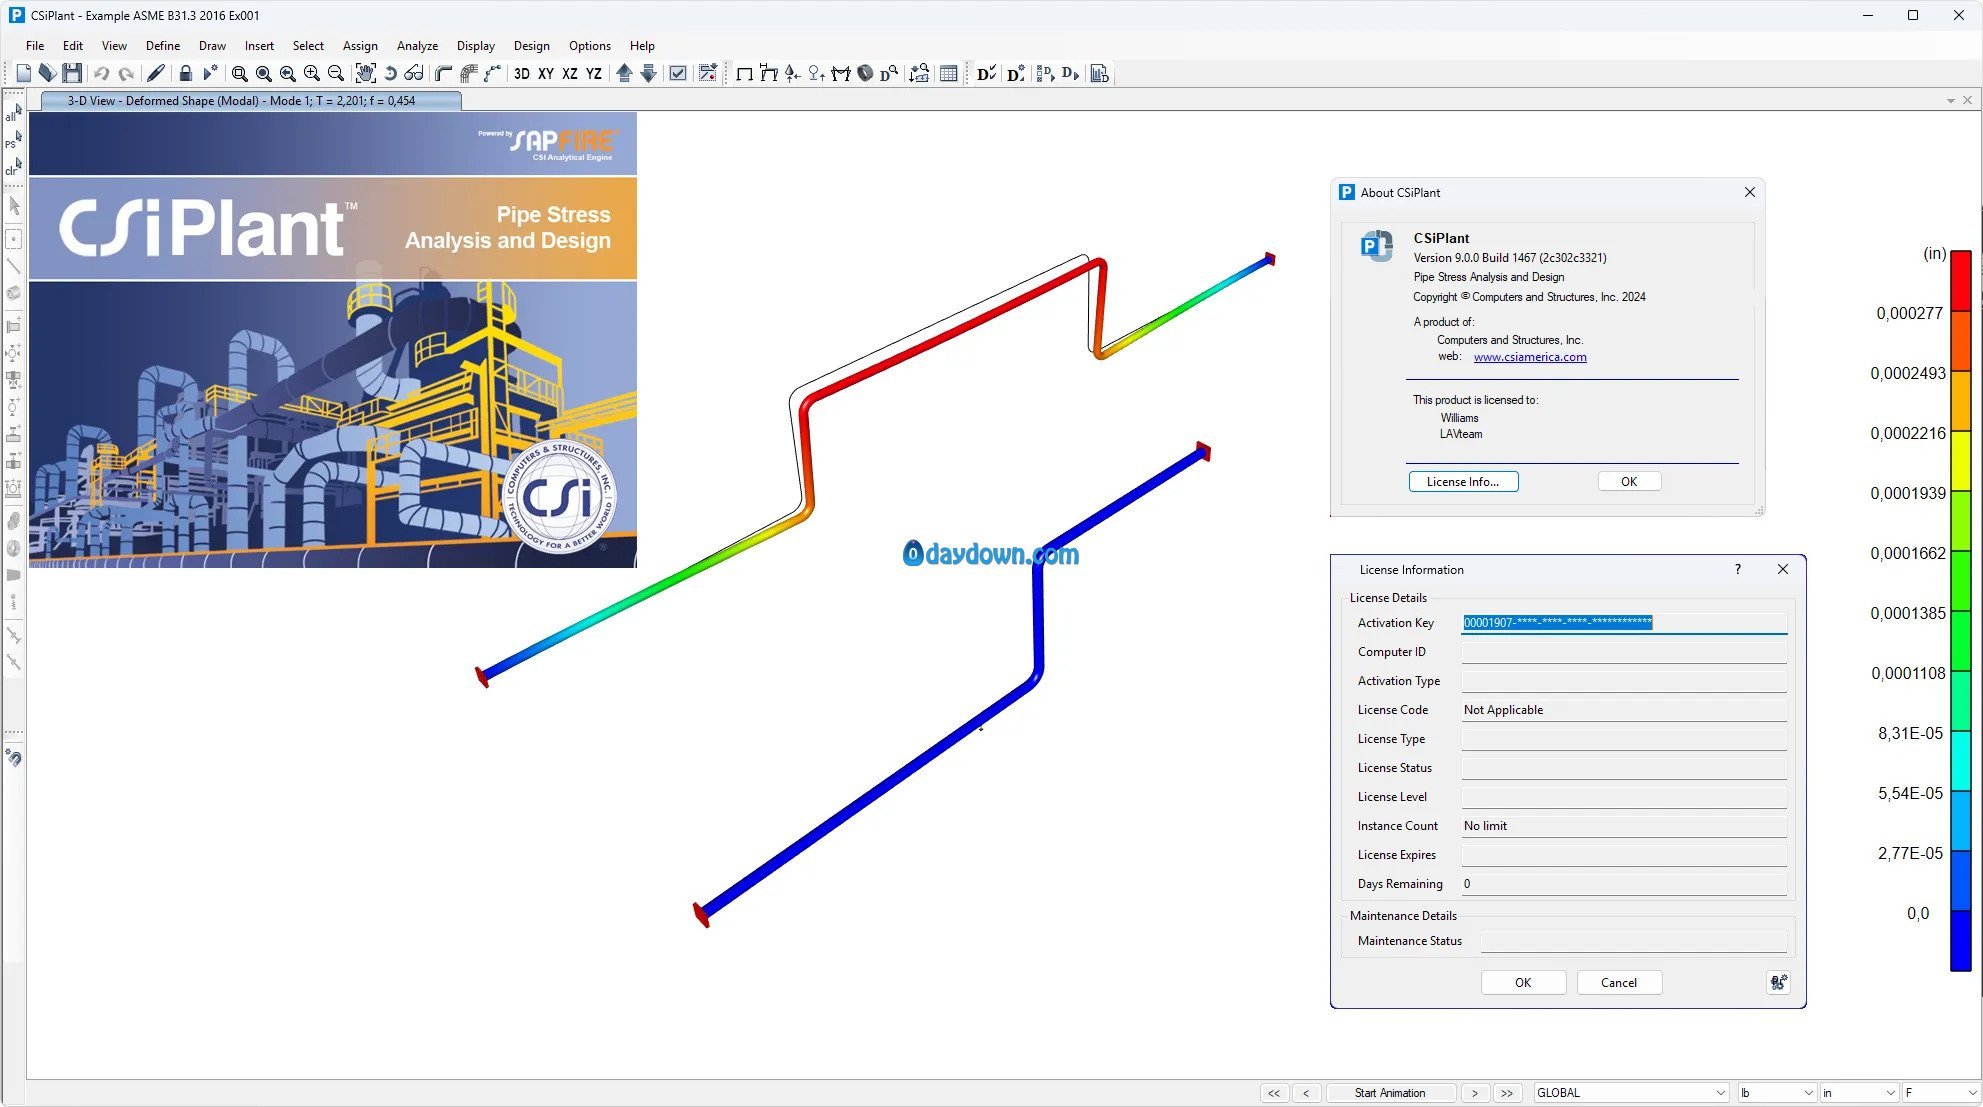Save the model using floppy icon
Image resolution: width=1983 pixels, height=1107 pixels.
coord(72,73)
